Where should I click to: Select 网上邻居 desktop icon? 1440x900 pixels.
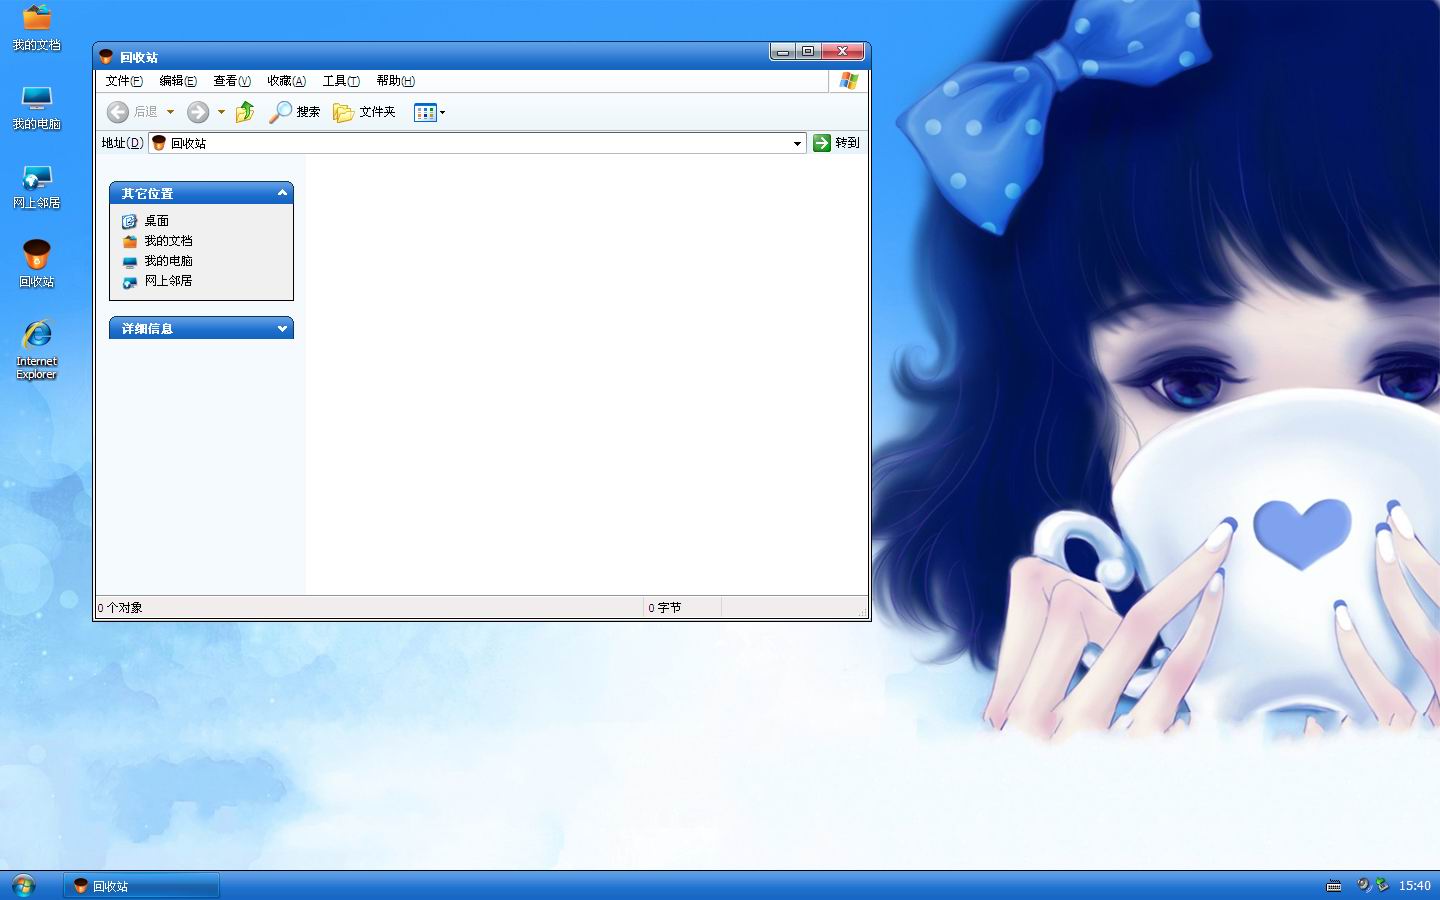point(37,186)
